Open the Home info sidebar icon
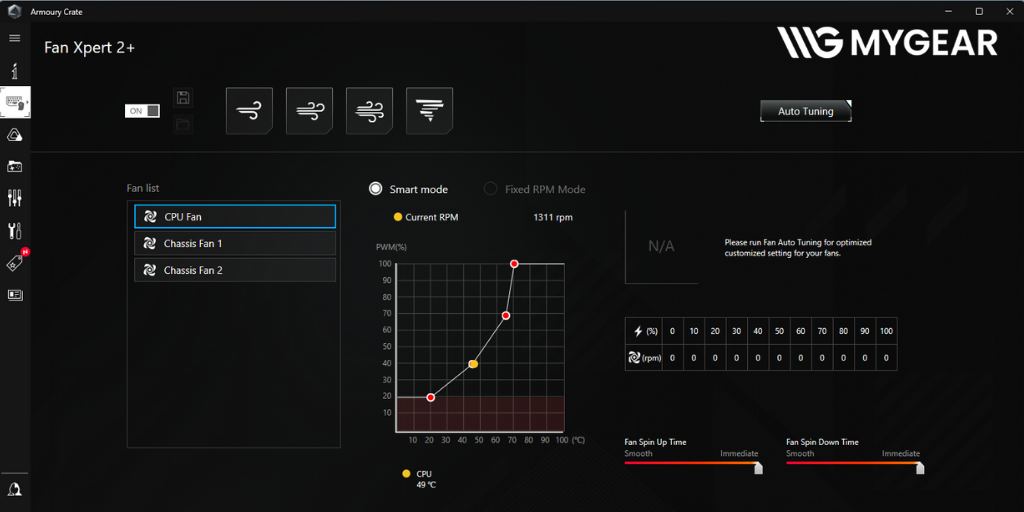The height and width of the screenshot is (512, 1024). pyautogui.click(x=14, y=71)
